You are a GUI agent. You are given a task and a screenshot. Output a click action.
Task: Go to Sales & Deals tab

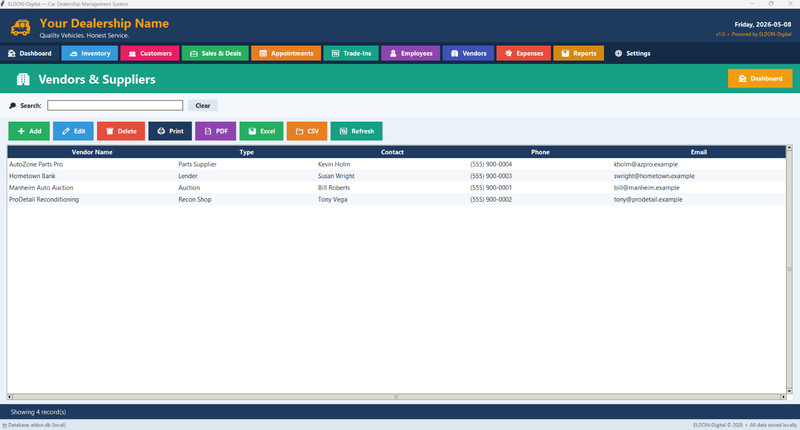tap(215, 54)
